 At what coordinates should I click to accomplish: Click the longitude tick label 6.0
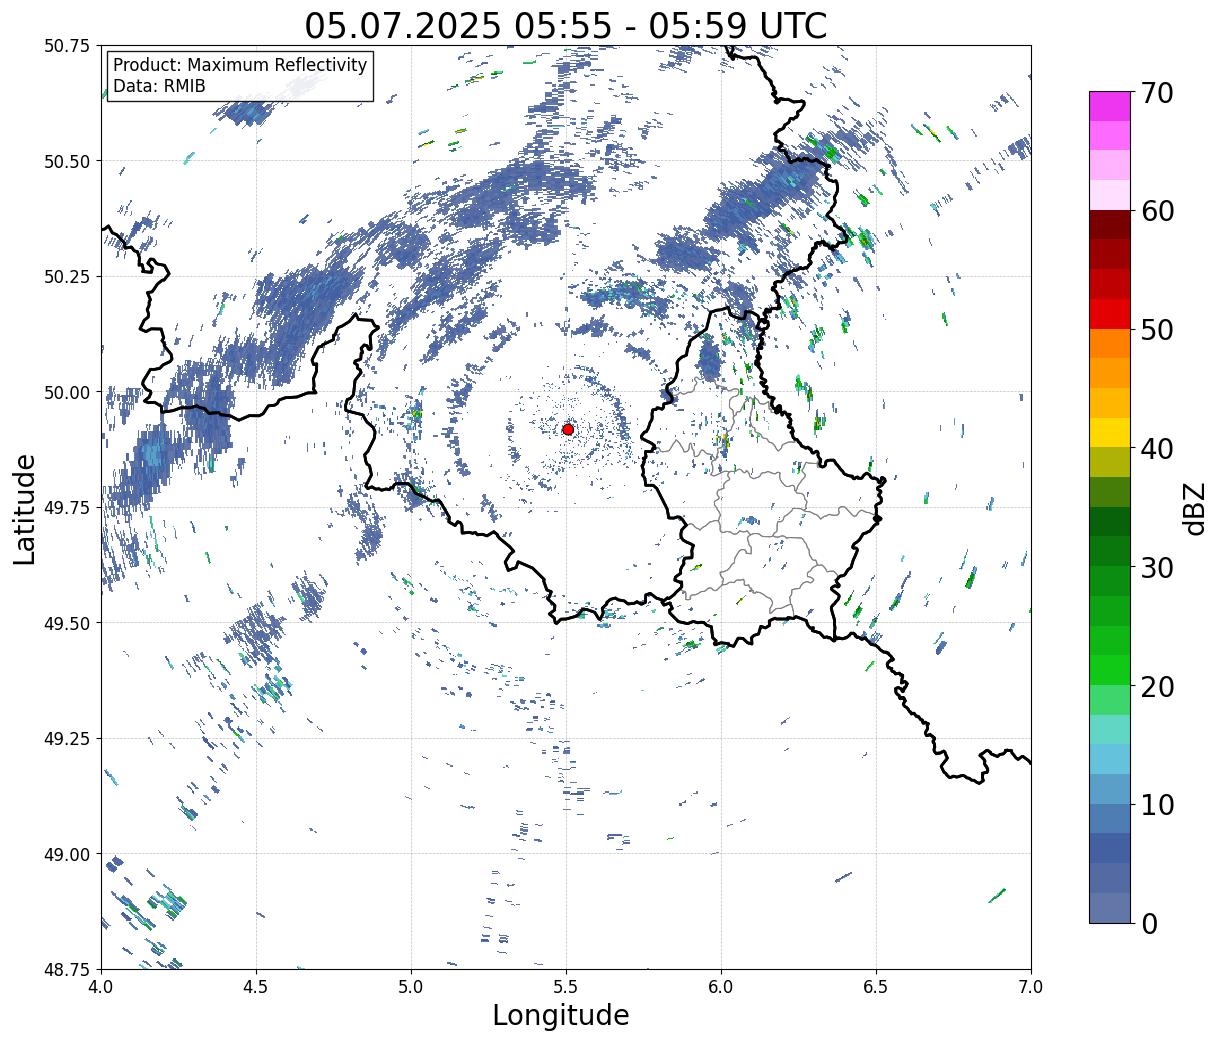pyautogui.click(x=721, y=986)
